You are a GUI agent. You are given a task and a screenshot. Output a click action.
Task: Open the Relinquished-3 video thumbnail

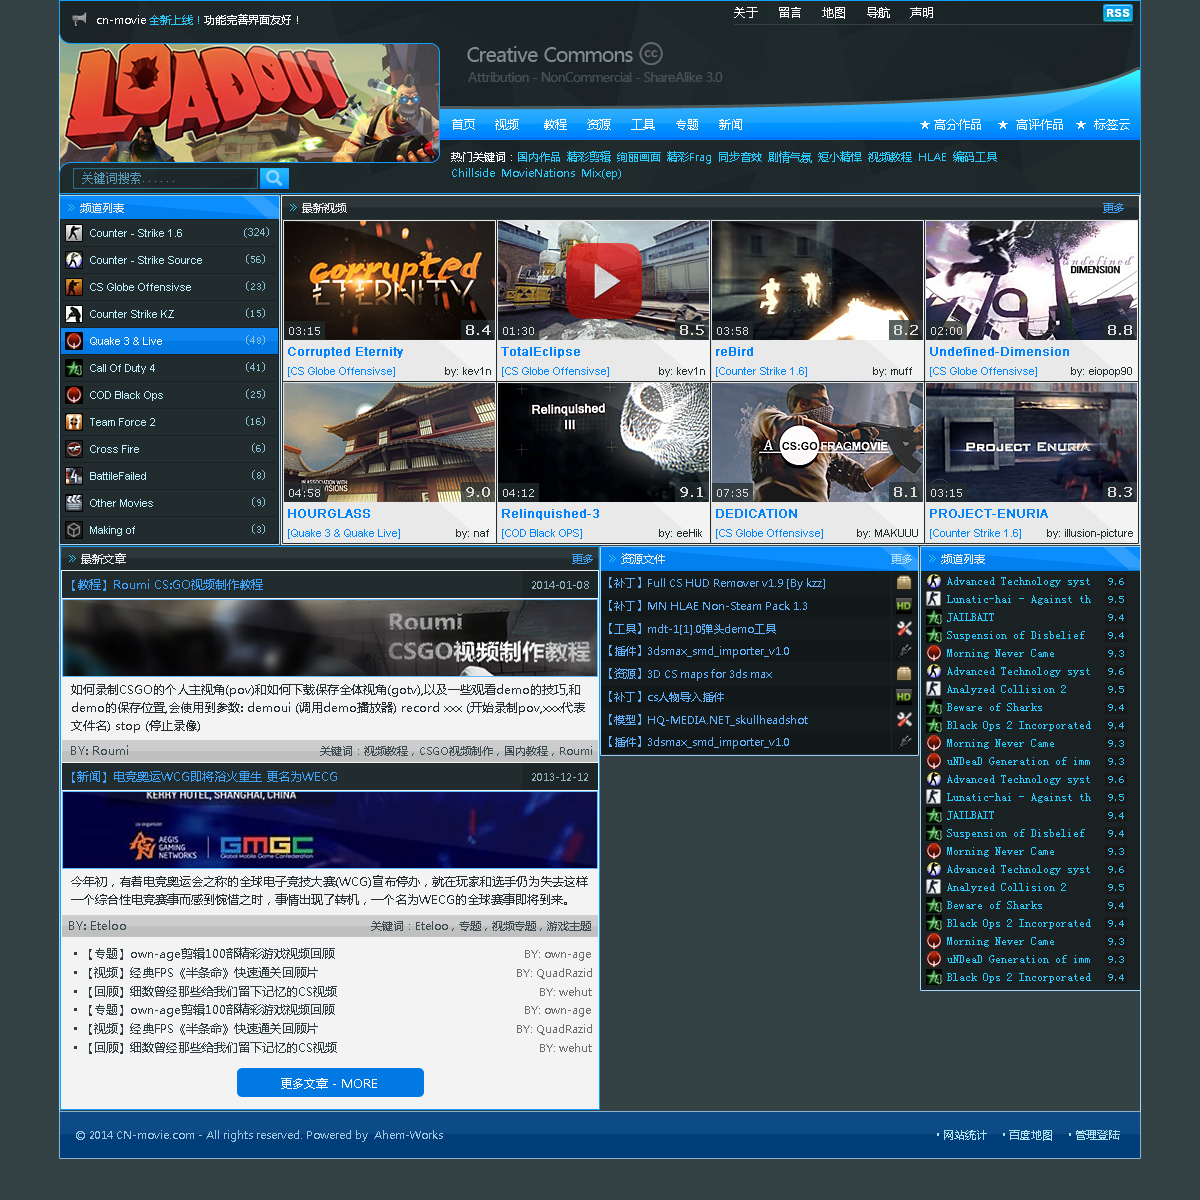603,443
